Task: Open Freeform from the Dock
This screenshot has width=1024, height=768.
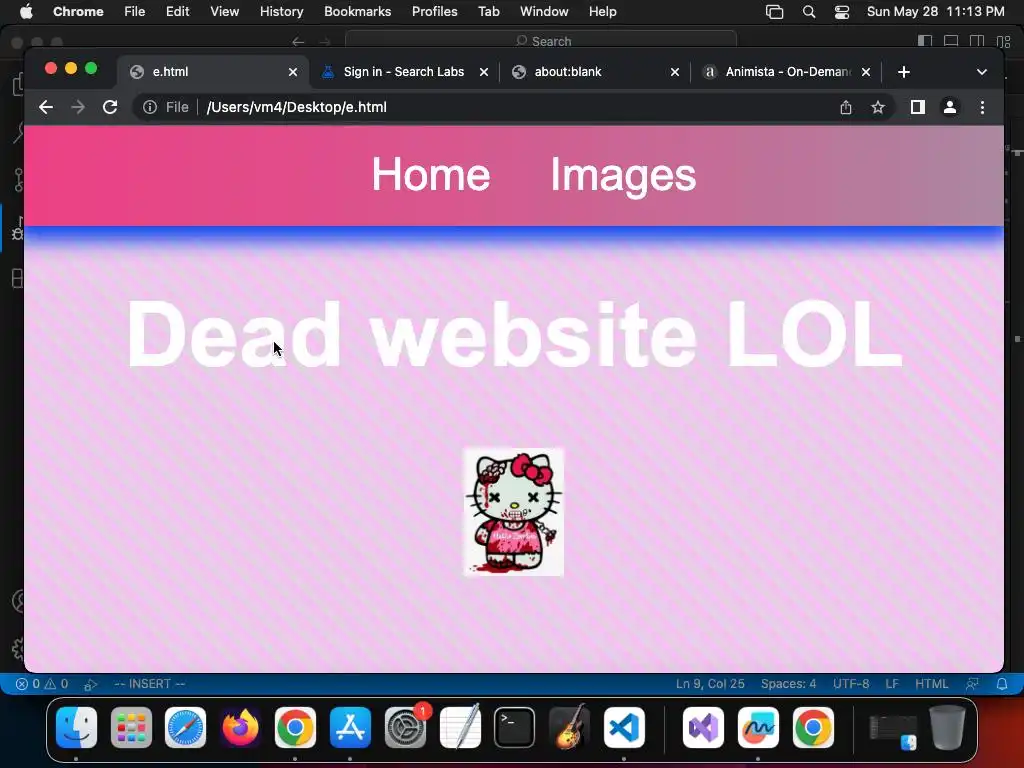Action: pos(758,727)
